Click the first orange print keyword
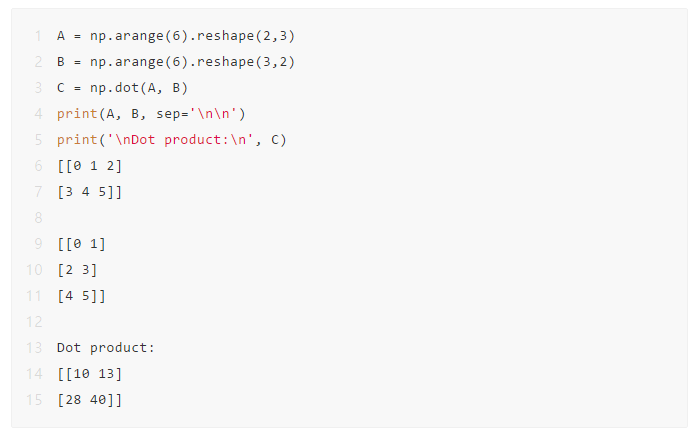The width and height of the screenshot is (694, 437). [77, 114]
